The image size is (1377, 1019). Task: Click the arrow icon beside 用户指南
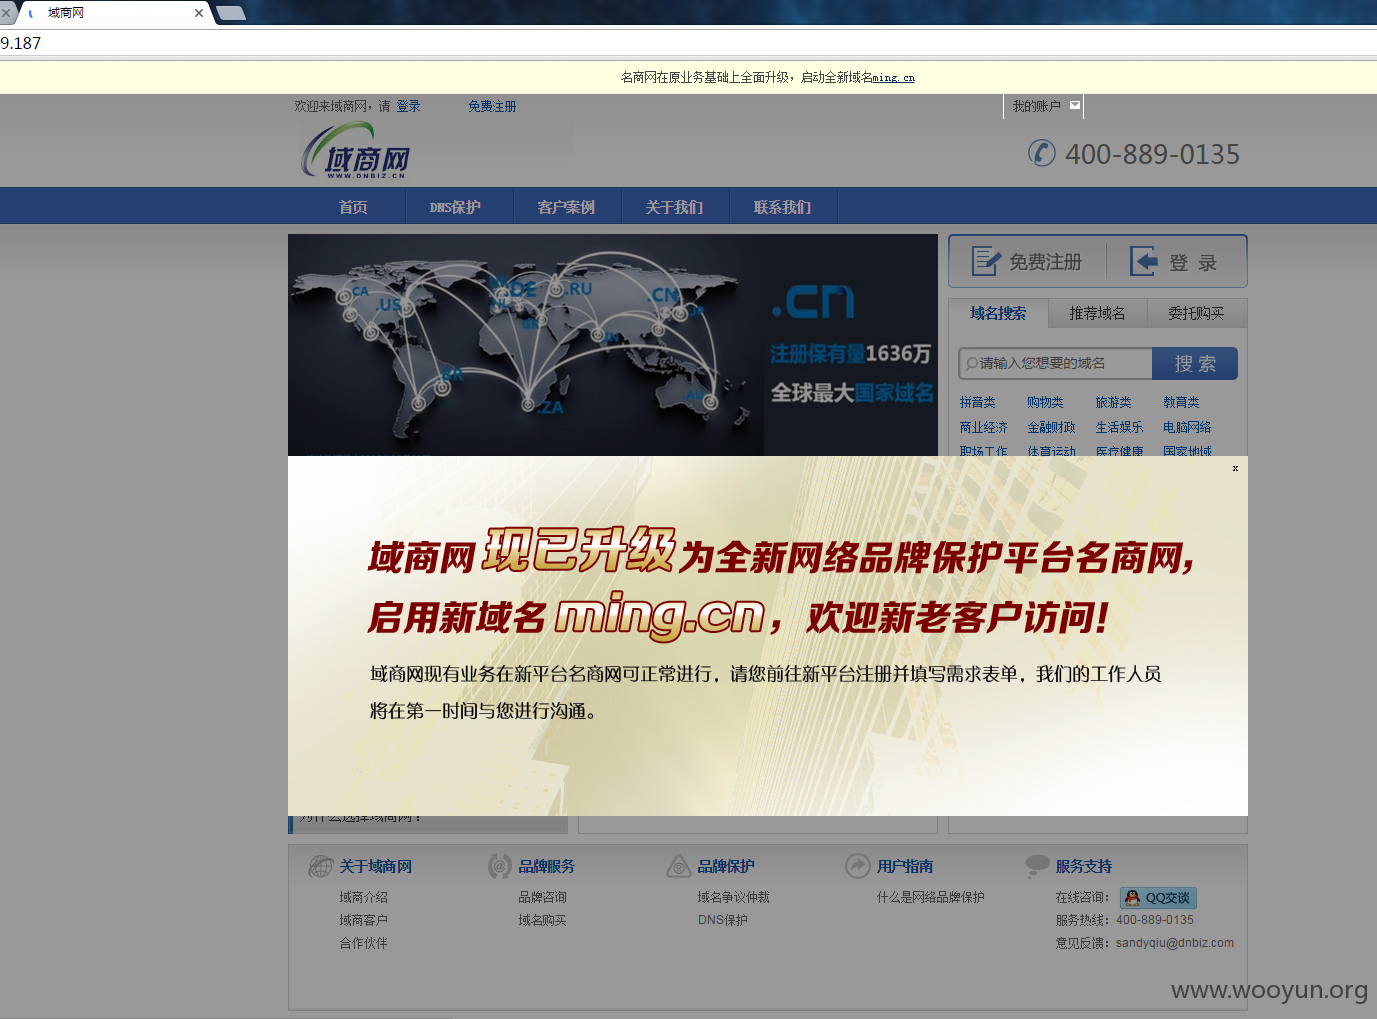tap(858, 866)
